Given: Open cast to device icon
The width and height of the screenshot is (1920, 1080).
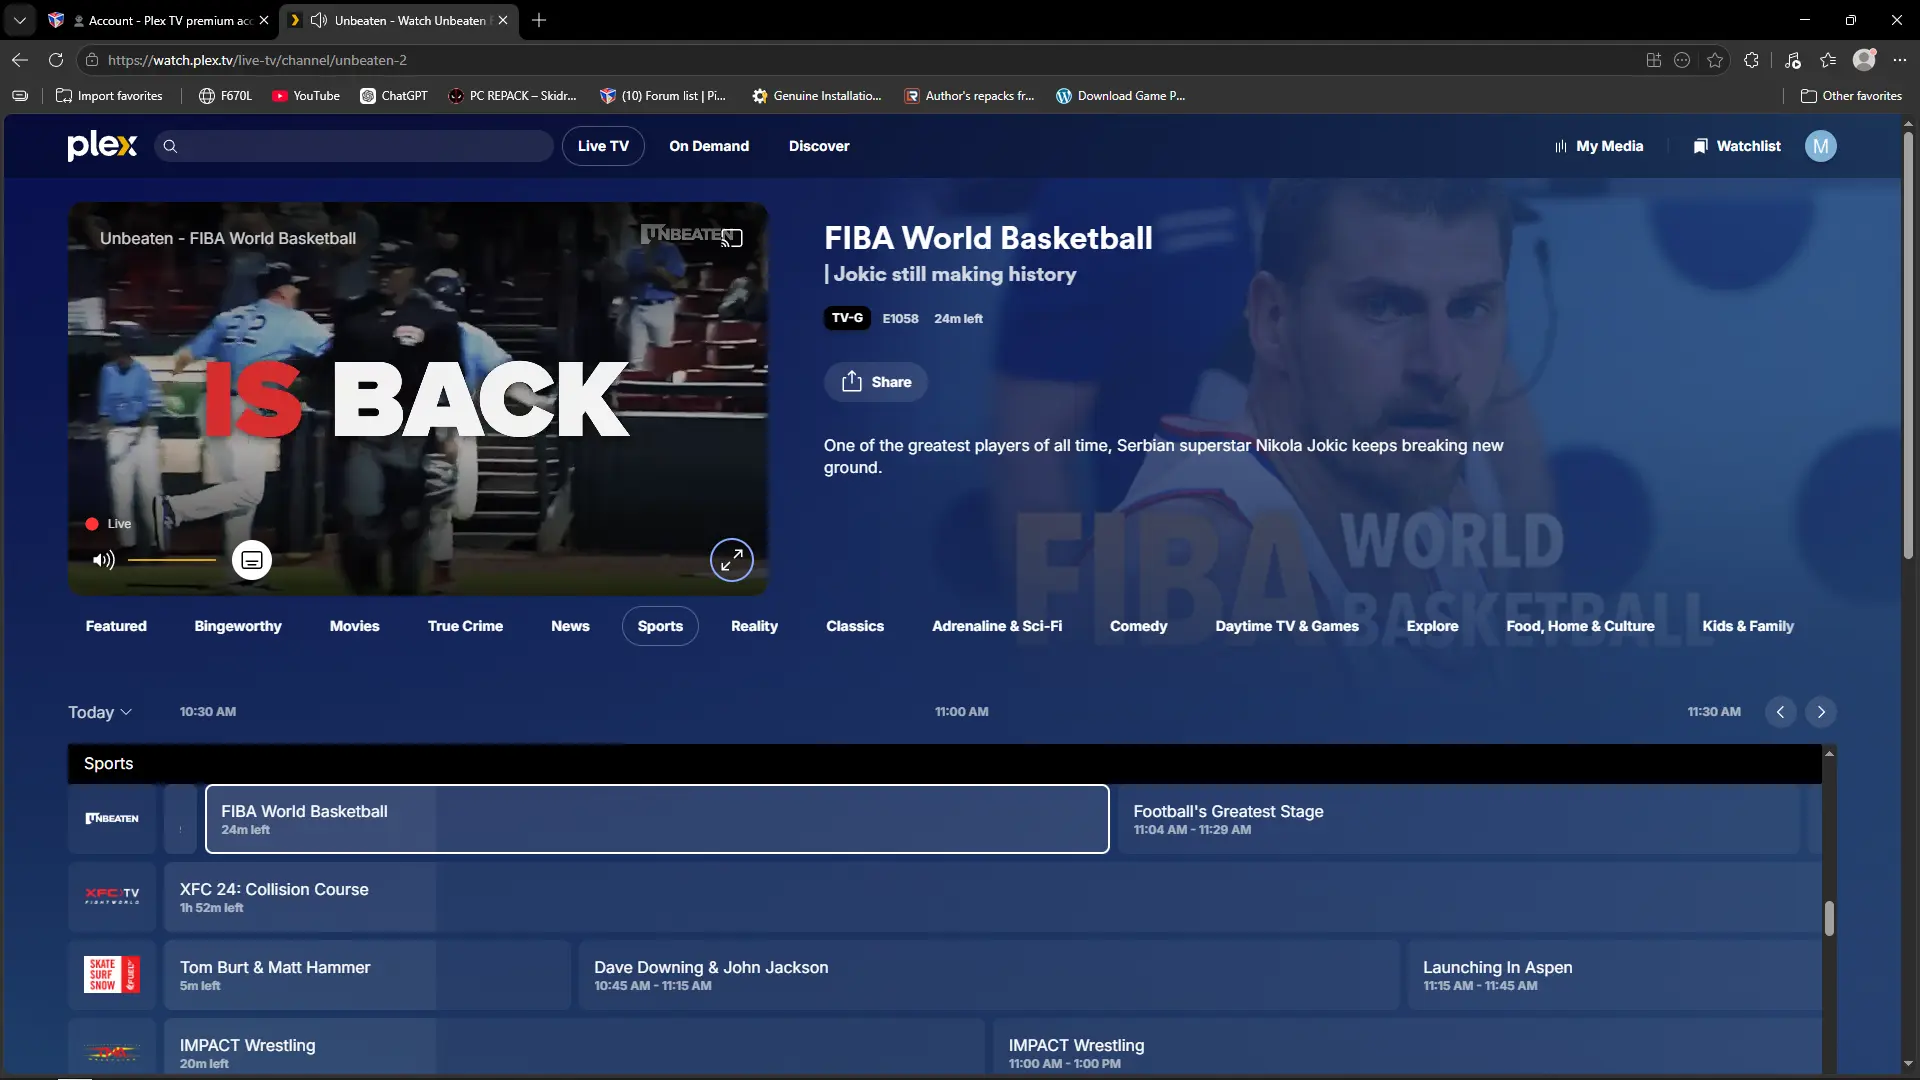Looking at the screenshot, I should [733, 238].
